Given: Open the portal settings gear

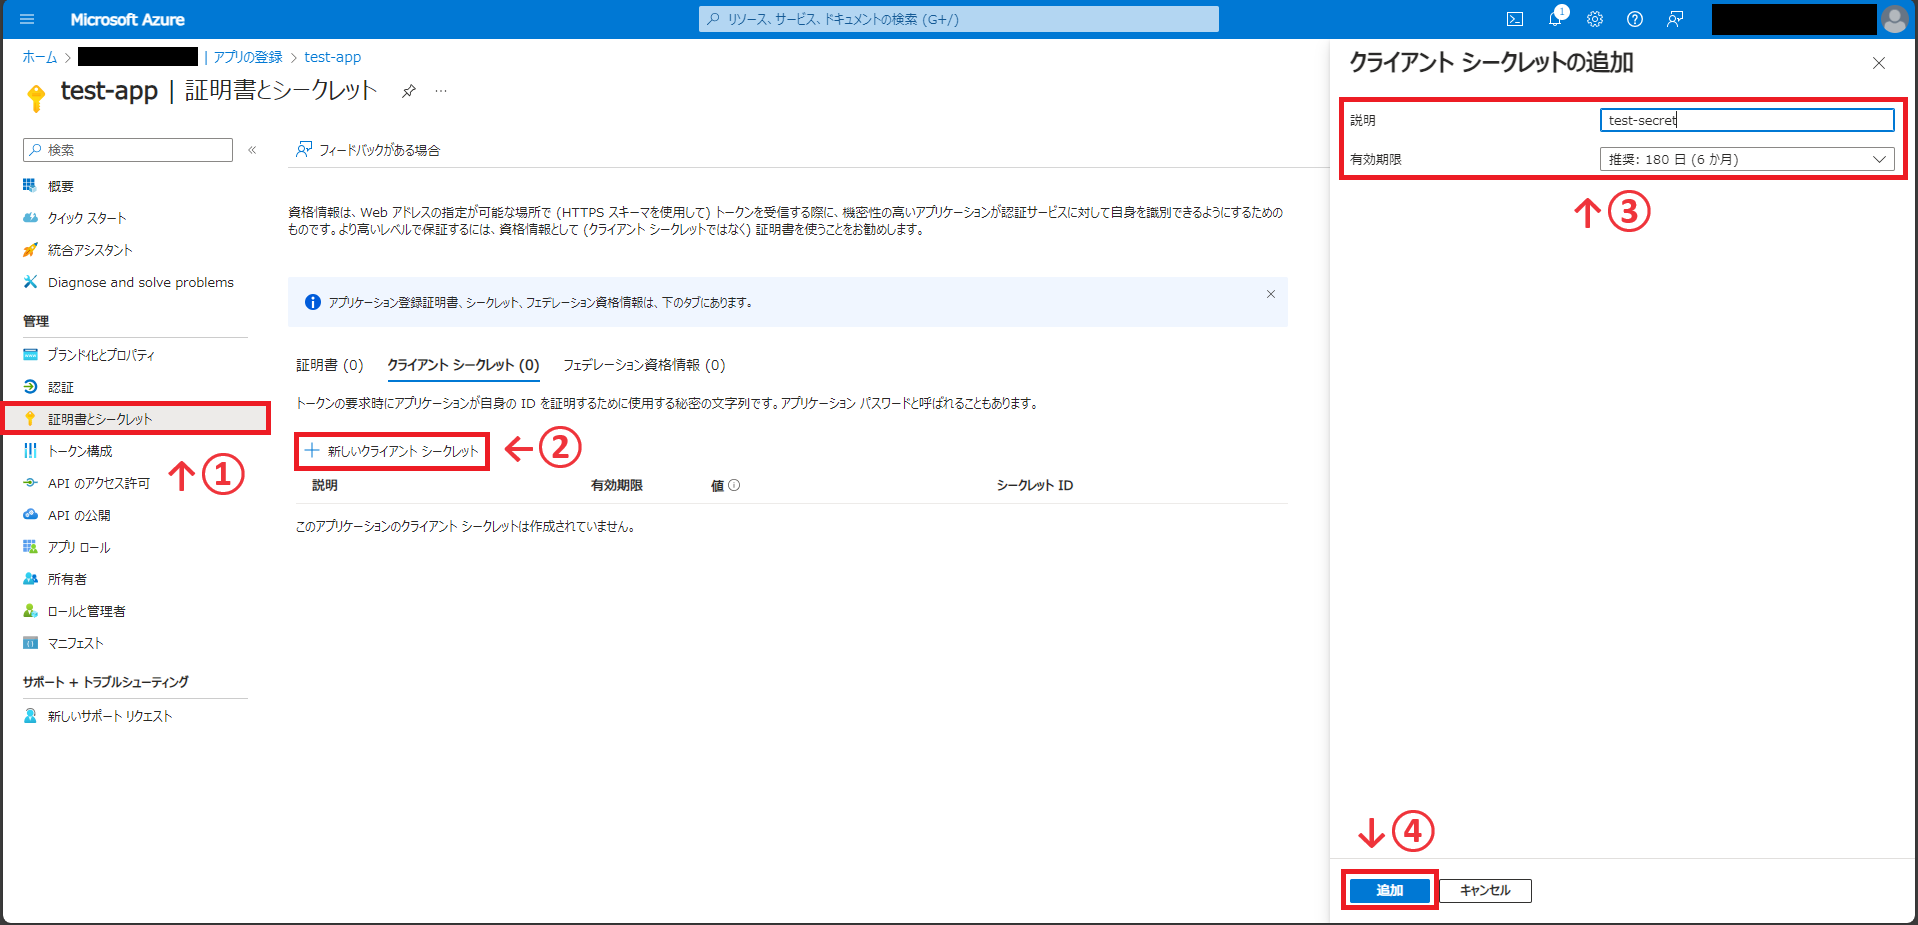Looking at the screenshot, I should click(x=1594, y=19).
